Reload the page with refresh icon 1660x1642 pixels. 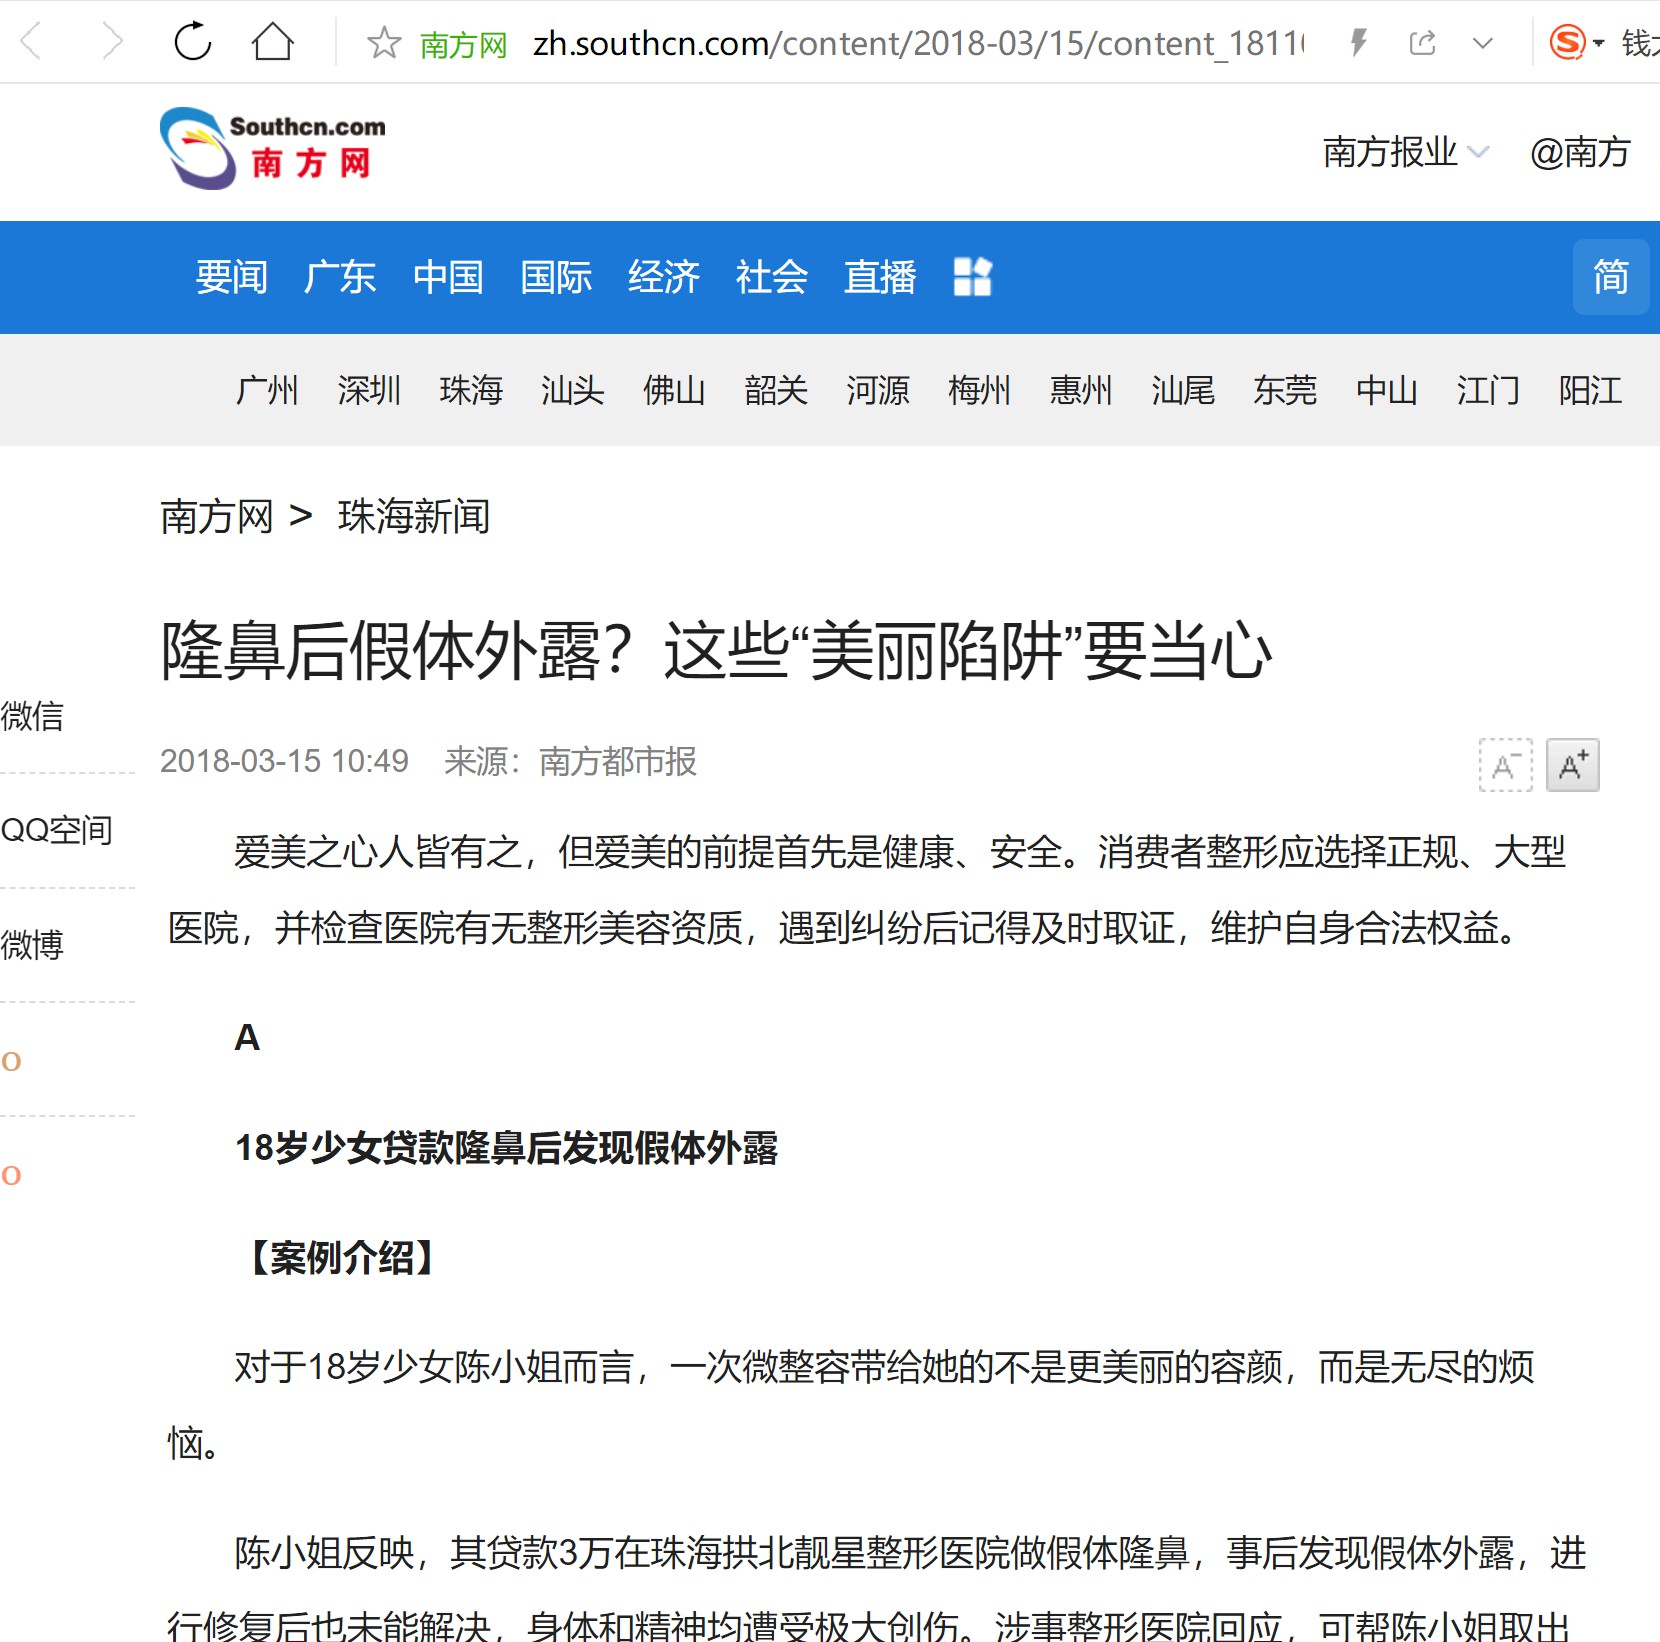(x=193, y=42)
